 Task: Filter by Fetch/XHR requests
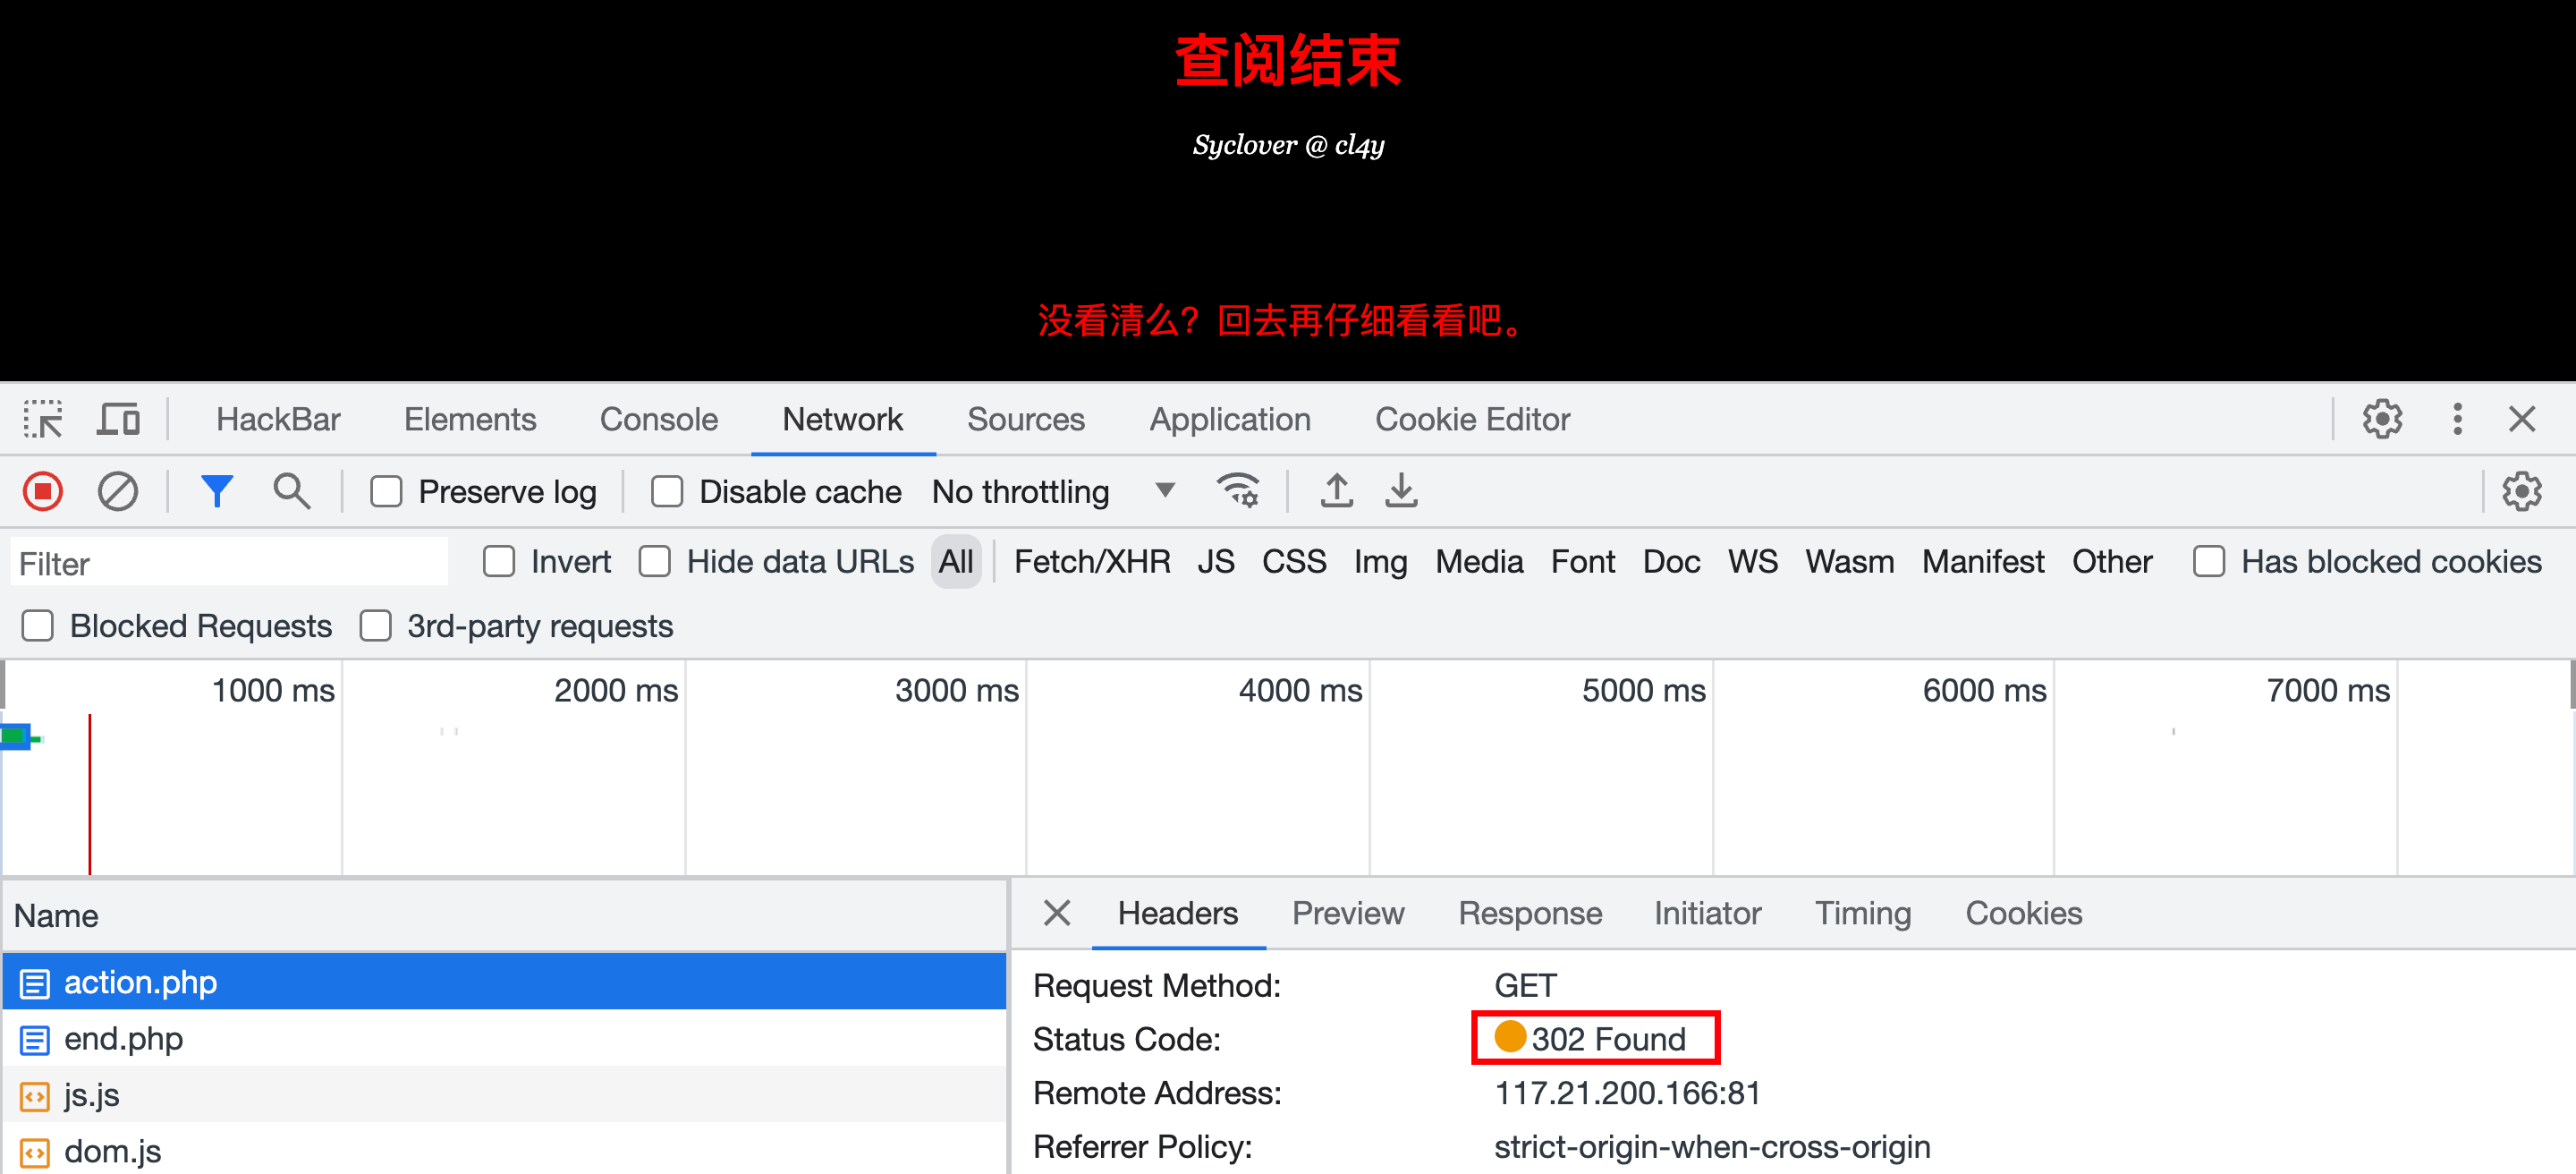click(1091, 561)
